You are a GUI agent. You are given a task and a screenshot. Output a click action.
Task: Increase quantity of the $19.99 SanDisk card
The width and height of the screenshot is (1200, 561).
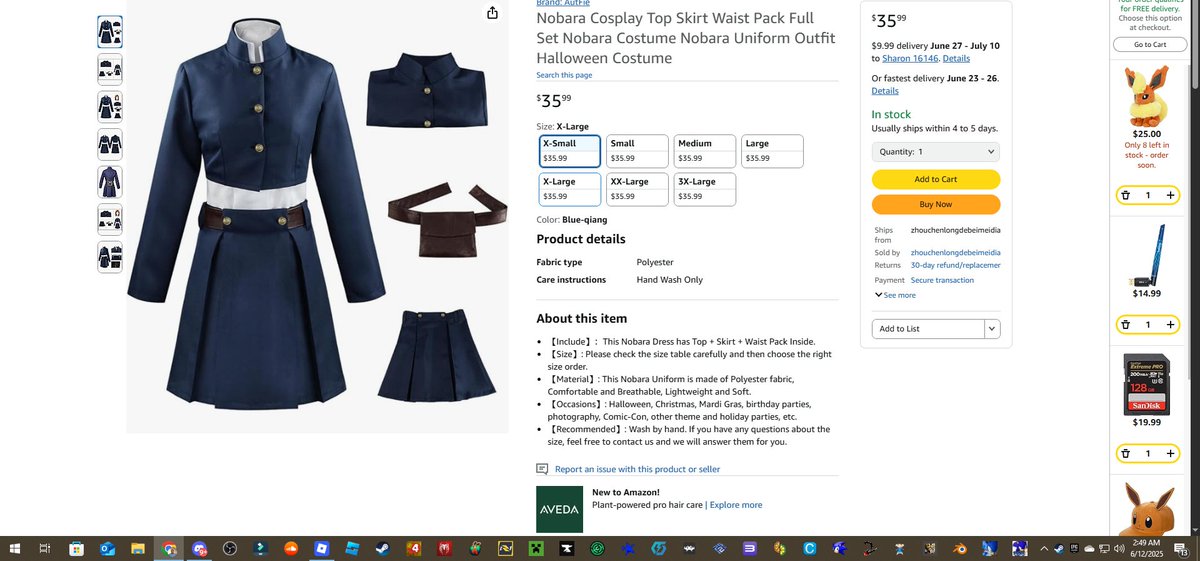1170,453
